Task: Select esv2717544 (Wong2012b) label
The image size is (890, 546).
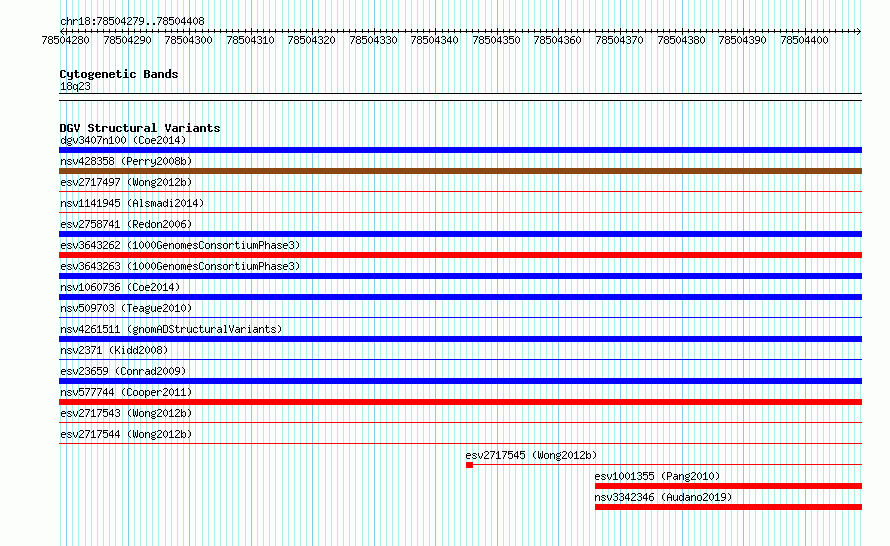Action: [x=126, y=434]
